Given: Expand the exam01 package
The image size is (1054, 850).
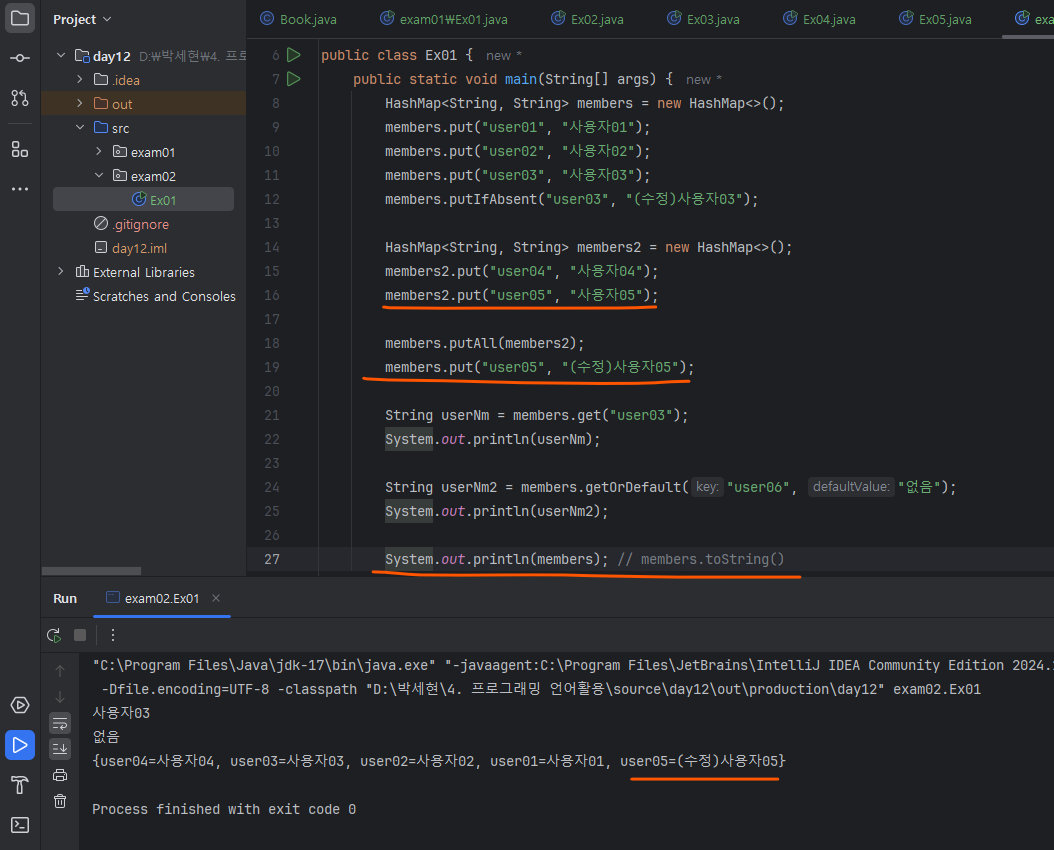Looking at the screenshot, I should [99, 151].
